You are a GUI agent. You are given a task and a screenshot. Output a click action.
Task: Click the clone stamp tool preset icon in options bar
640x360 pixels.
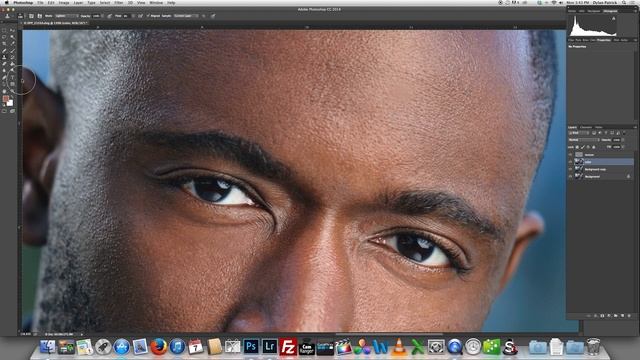7,16
